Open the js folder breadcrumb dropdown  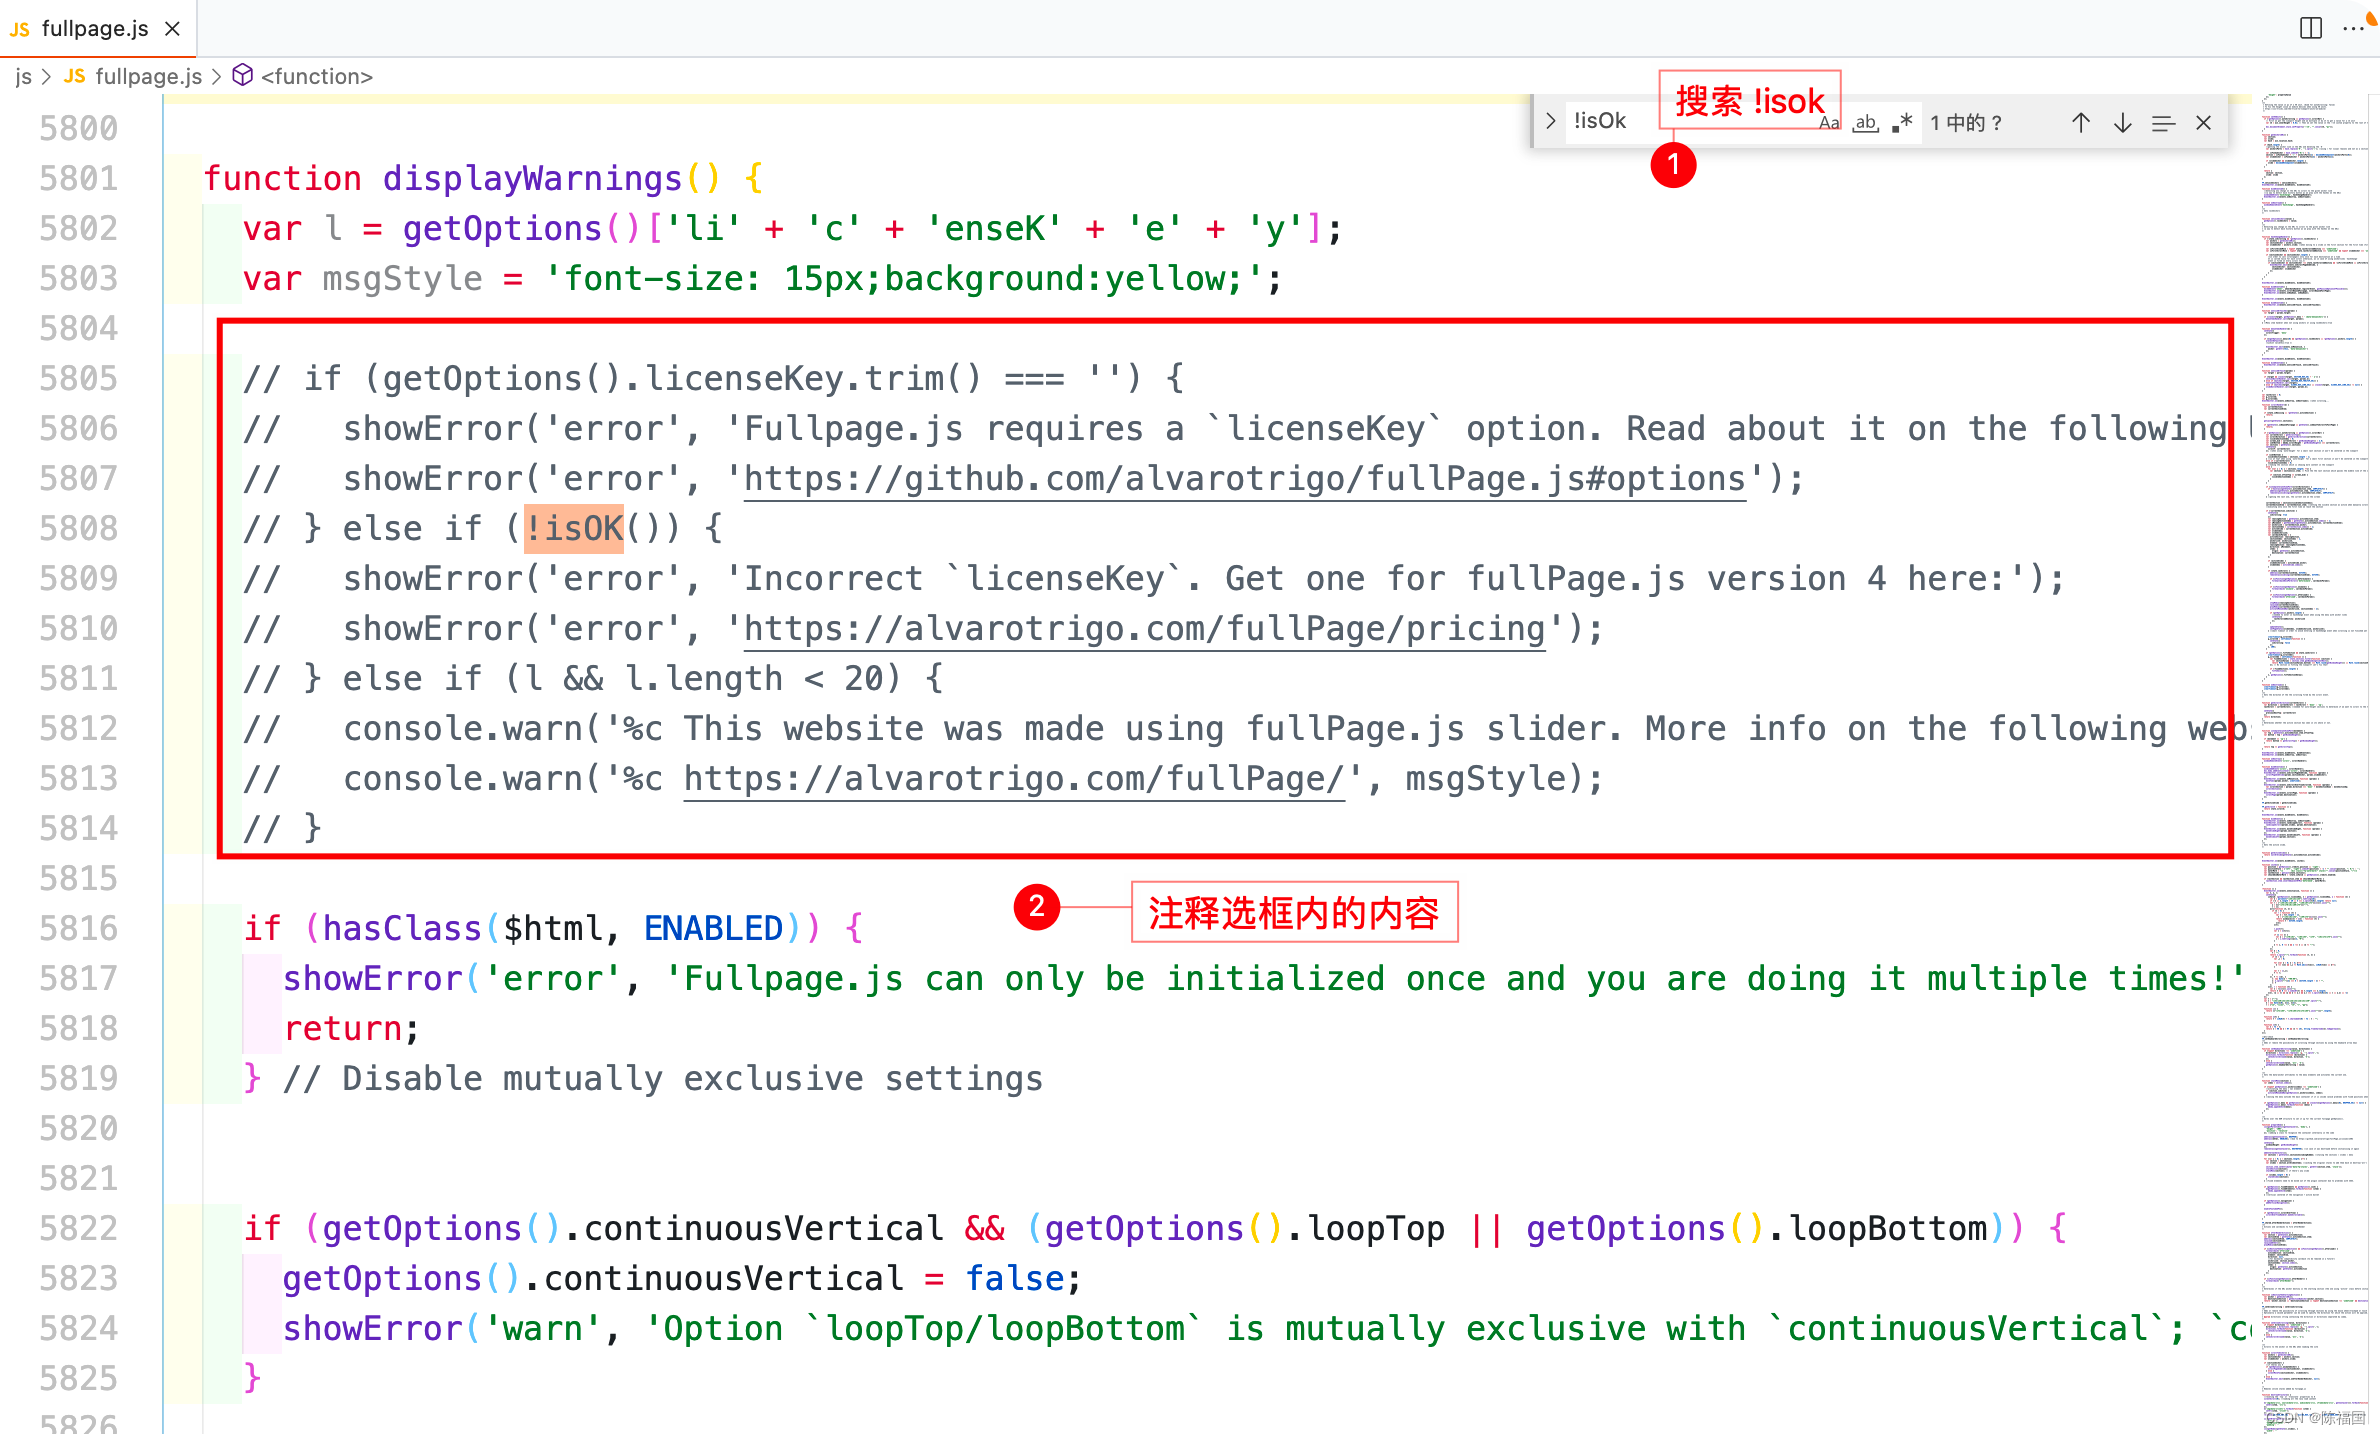pos(23,76)
